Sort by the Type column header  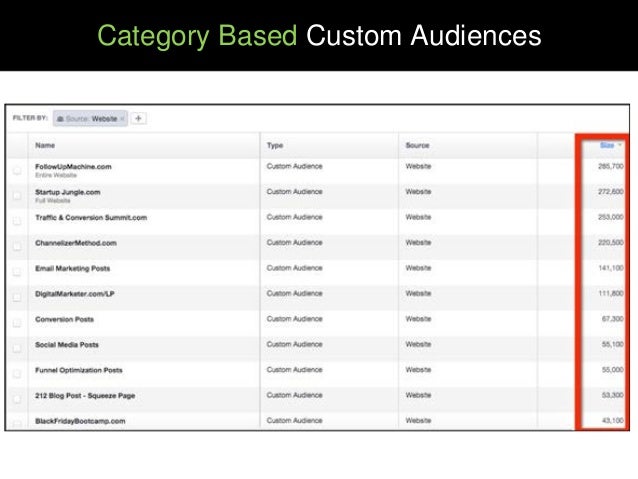[275, 145]
